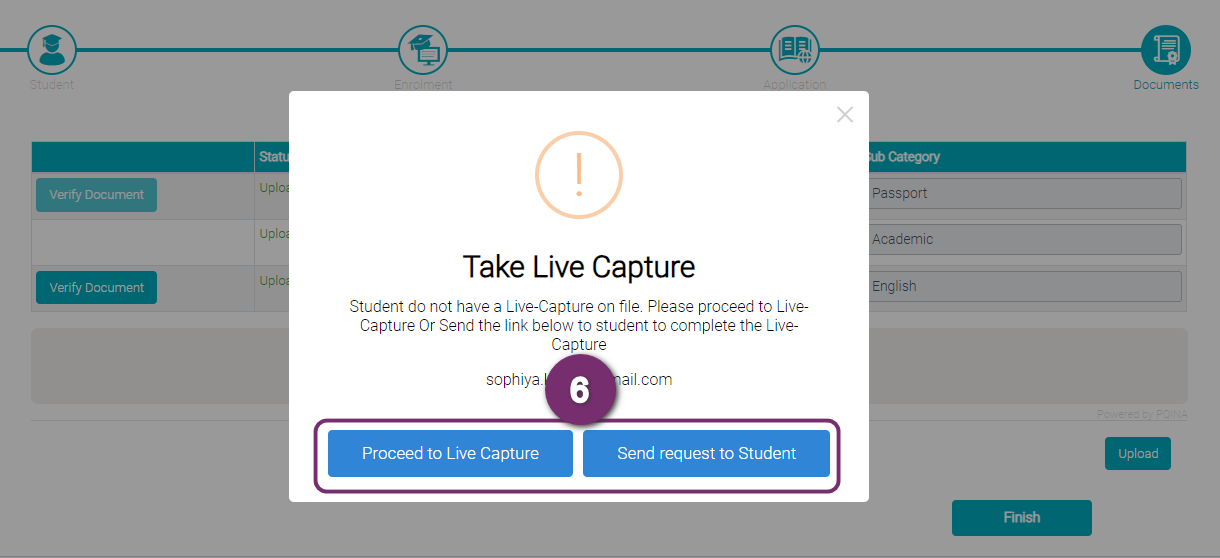Click the Finish button
1220x558 pixels.
[x=1022, y=518]
